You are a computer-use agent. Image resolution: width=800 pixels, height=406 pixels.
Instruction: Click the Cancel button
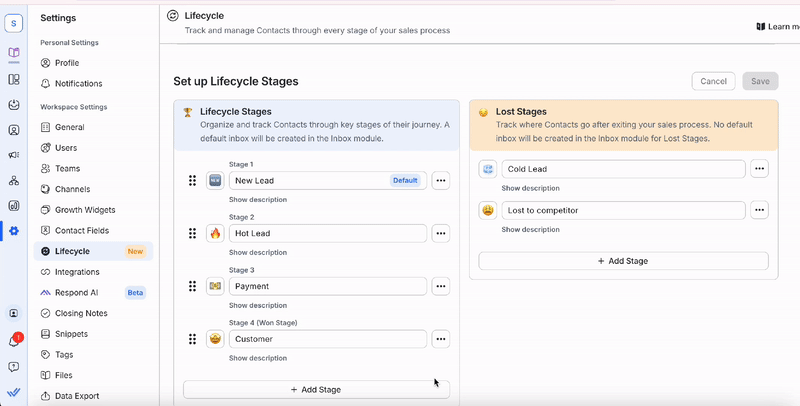[x=713, y=81]
